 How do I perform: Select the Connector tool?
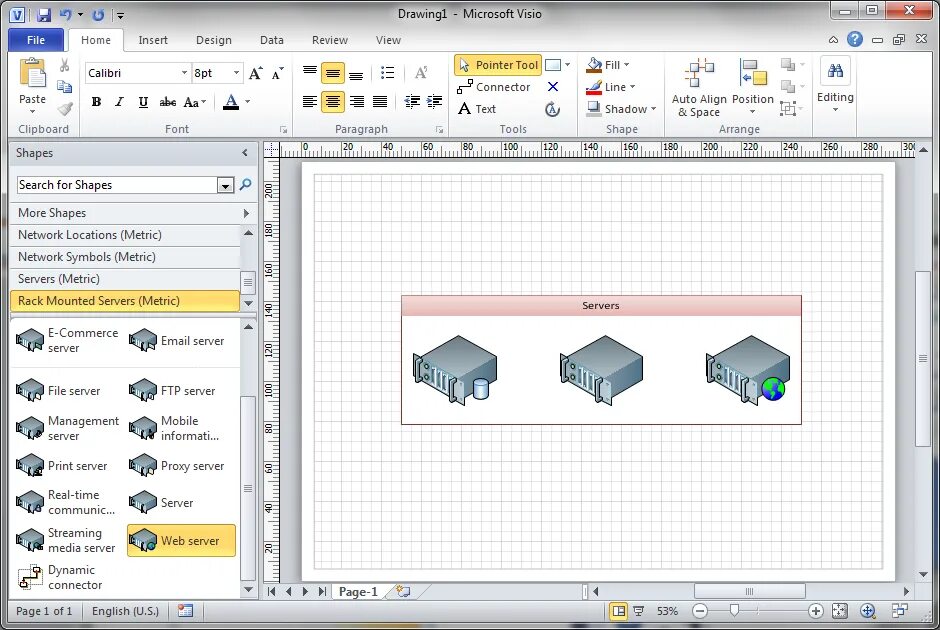(494, 87)
